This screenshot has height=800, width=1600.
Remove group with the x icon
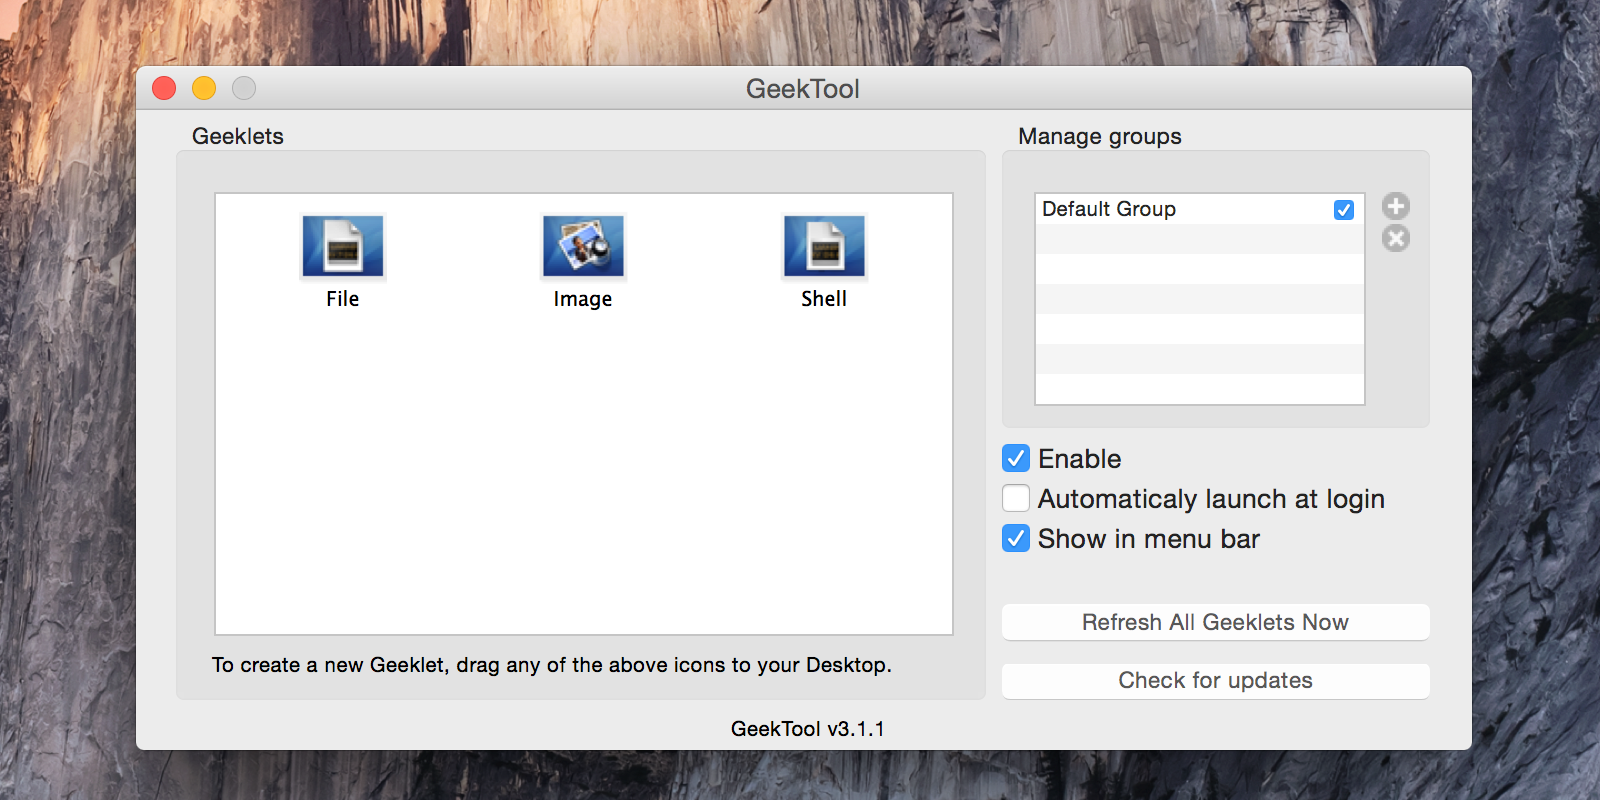tap(1396, 238)
